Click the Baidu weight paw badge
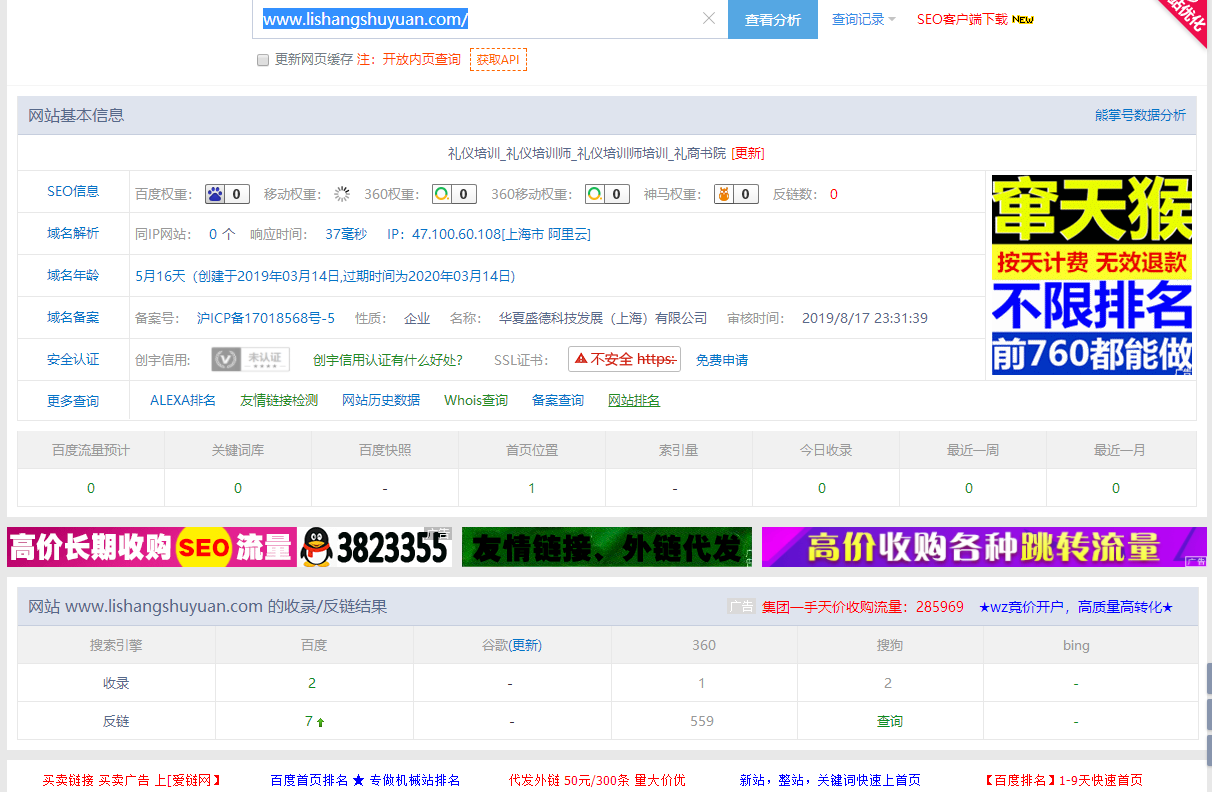1212x792 pixels. tap(228, 194)
